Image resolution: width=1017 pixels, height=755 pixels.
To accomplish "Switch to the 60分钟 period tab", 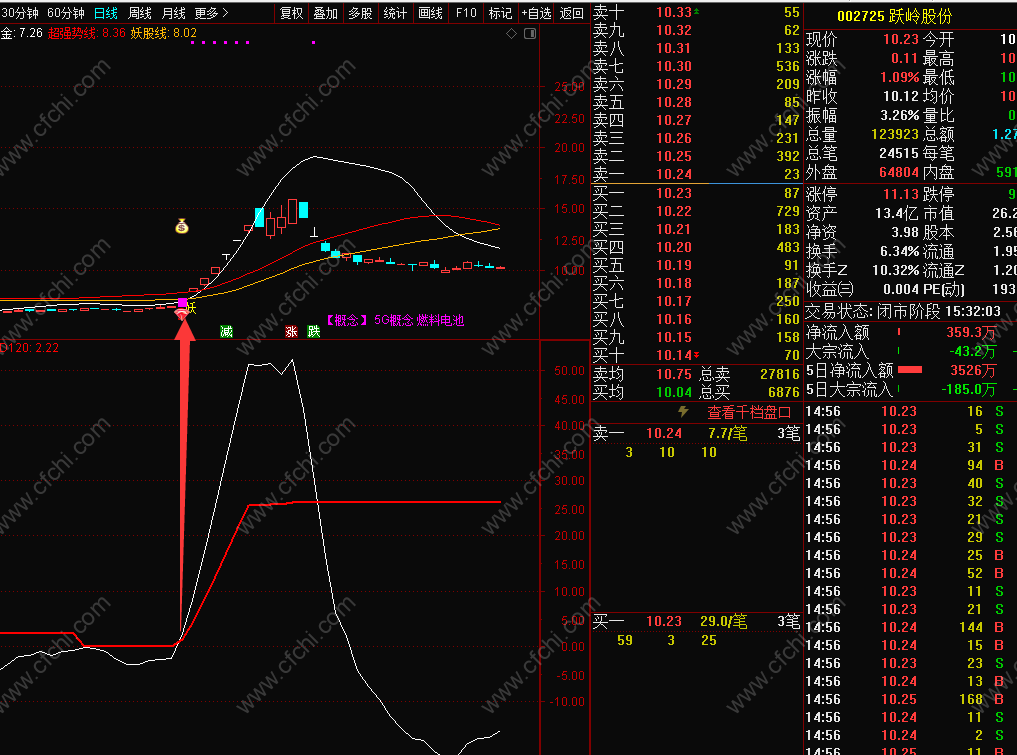I will 66,13.
